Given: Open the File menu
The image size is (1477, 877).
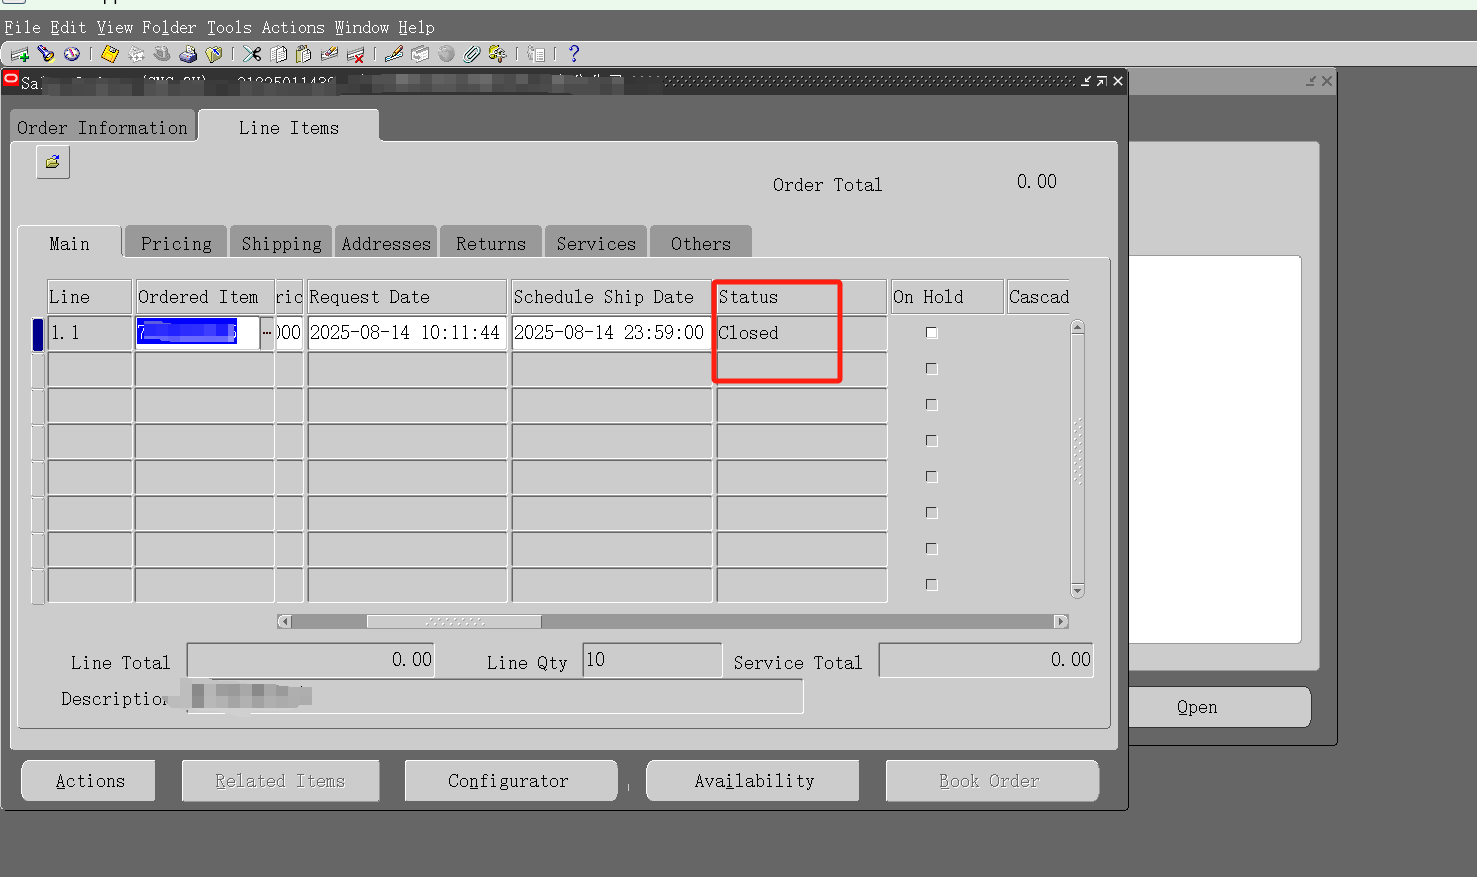Looking at the screenshot, I should pos(22,28).
